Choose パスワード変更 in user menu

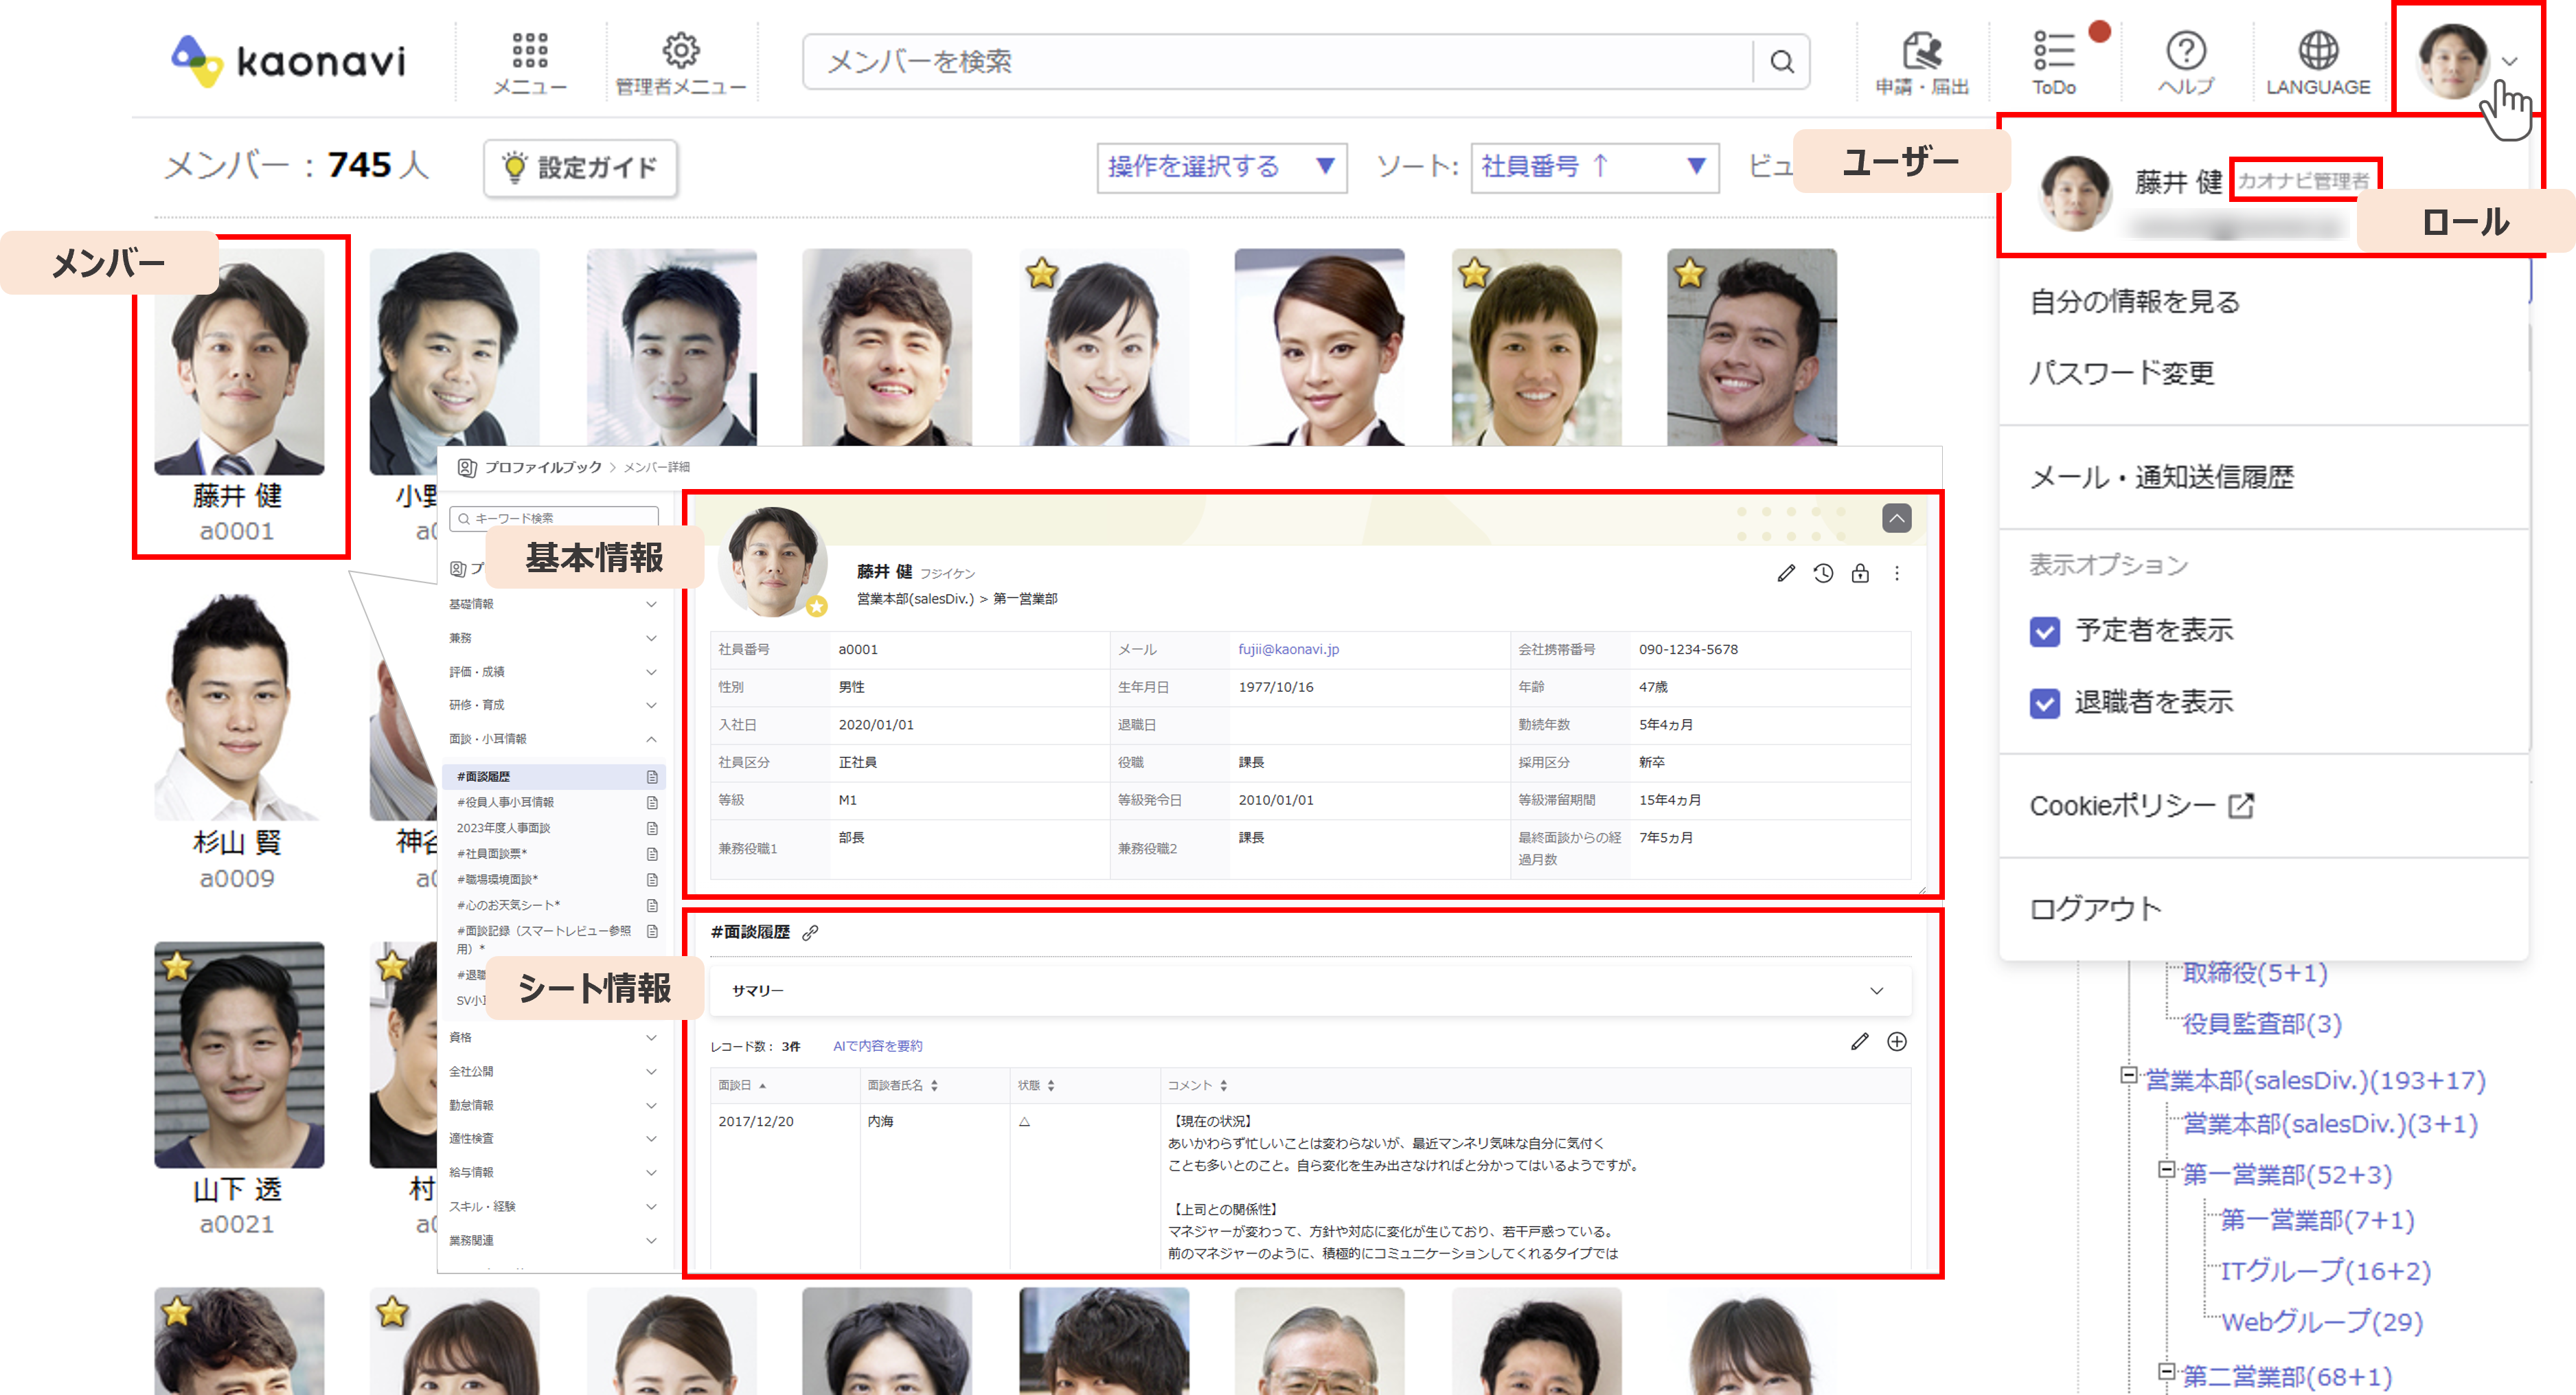(2121, 374)
